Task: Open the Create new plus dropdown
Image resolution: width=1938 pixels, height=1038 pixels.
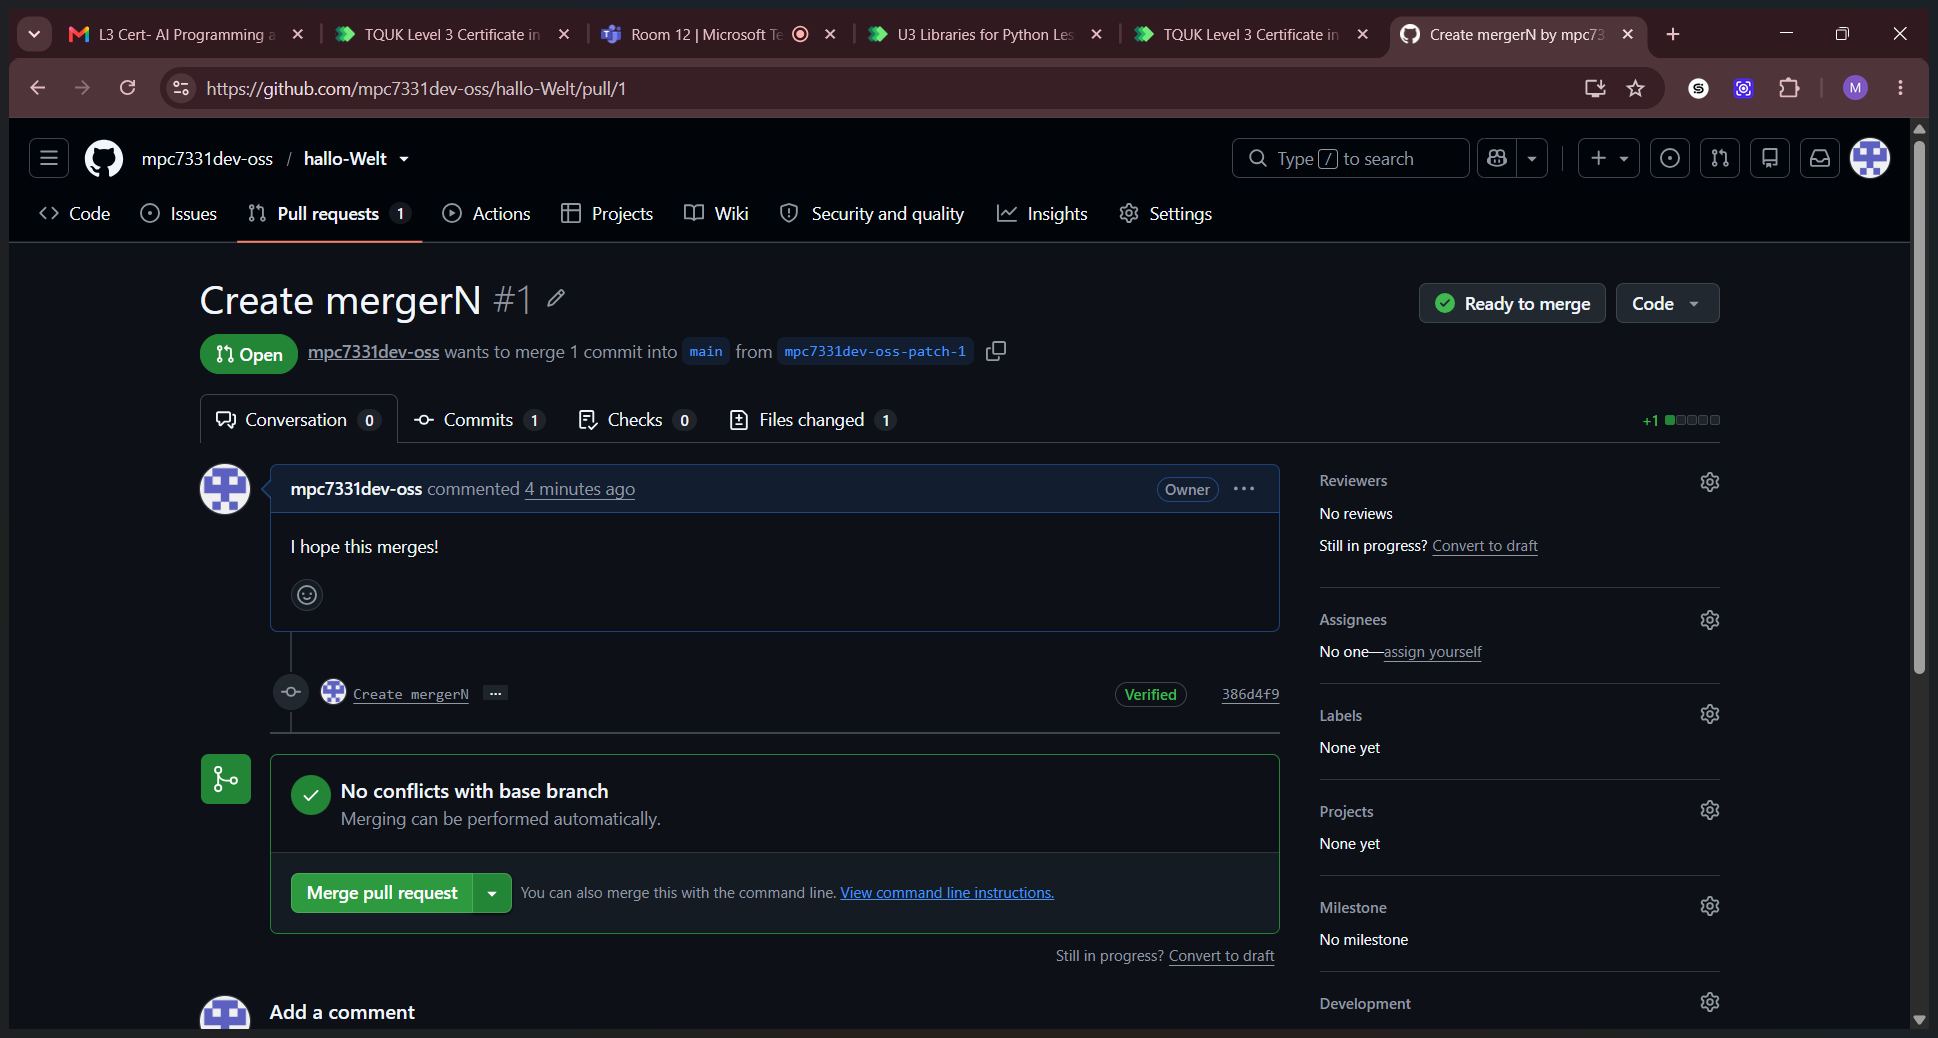Action: click(x=1609, y=158)
